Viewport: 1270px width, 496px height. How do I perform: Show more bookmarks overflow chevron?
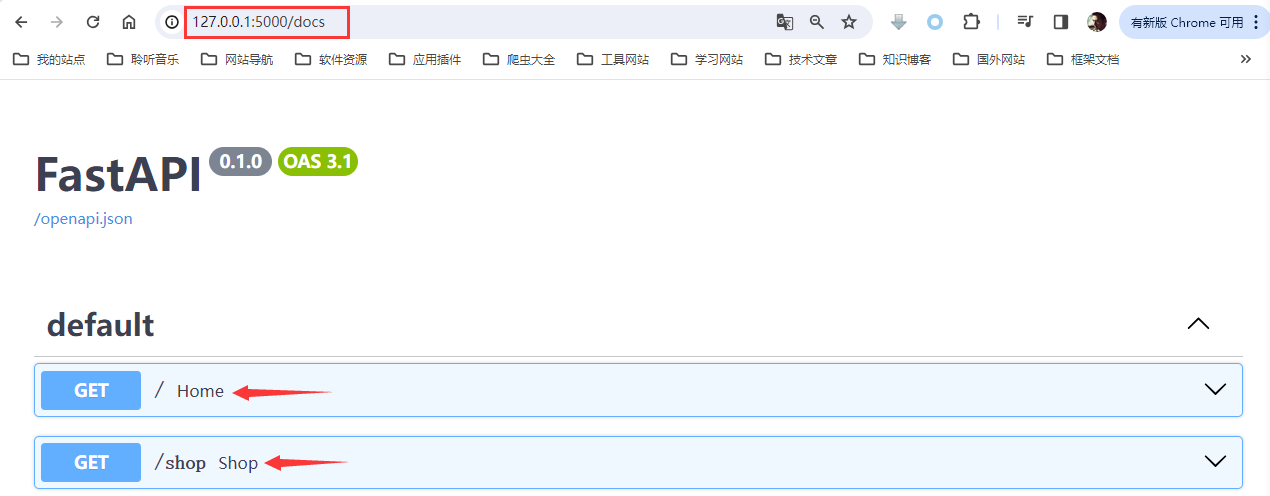coord(1245,59)
